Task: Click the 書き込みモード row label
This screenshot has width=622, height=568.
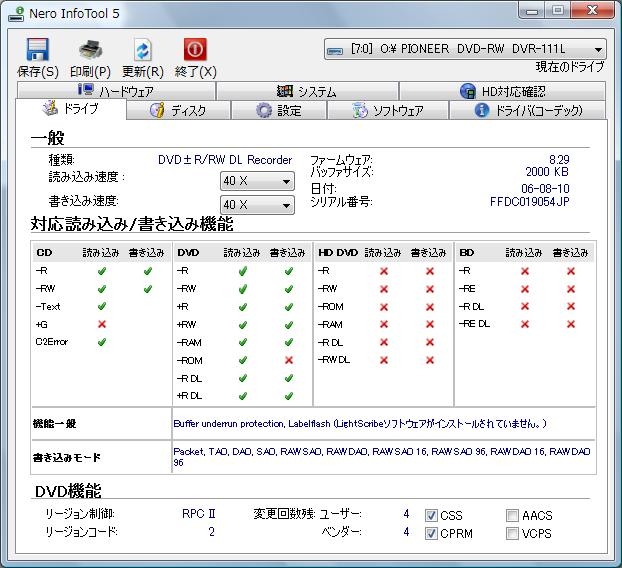Action: coord(67,457)
